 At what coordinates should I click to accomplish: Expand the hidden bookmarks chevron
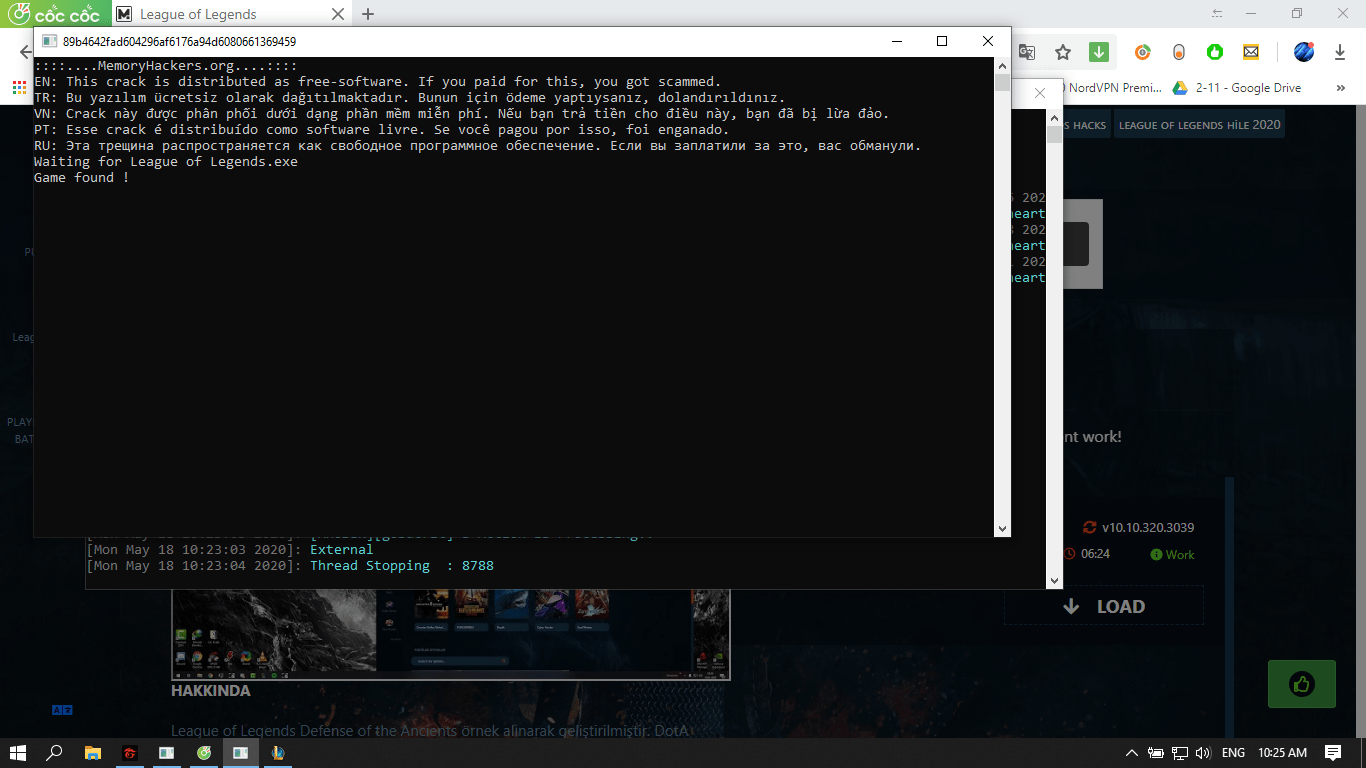[1340, 88]
